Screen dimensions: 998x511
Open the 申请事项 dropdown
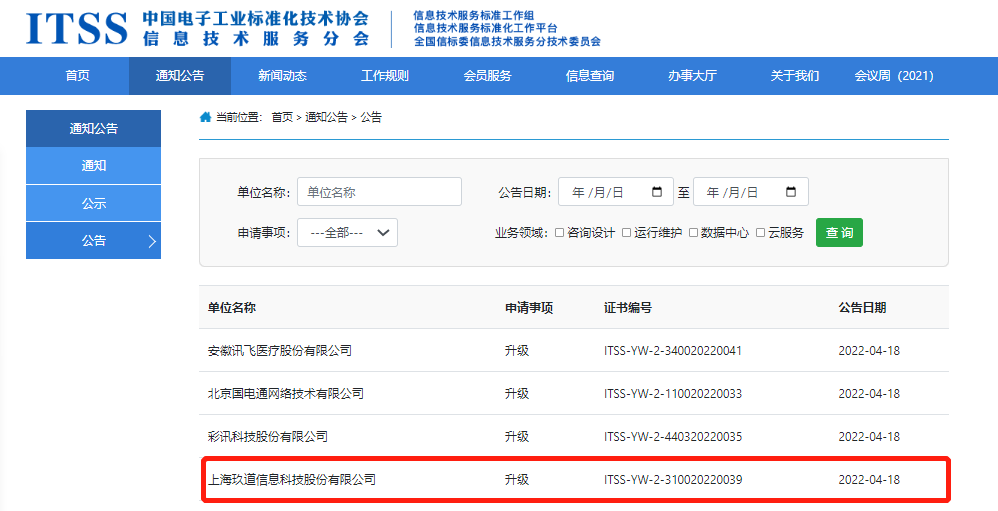click(348, 233)
